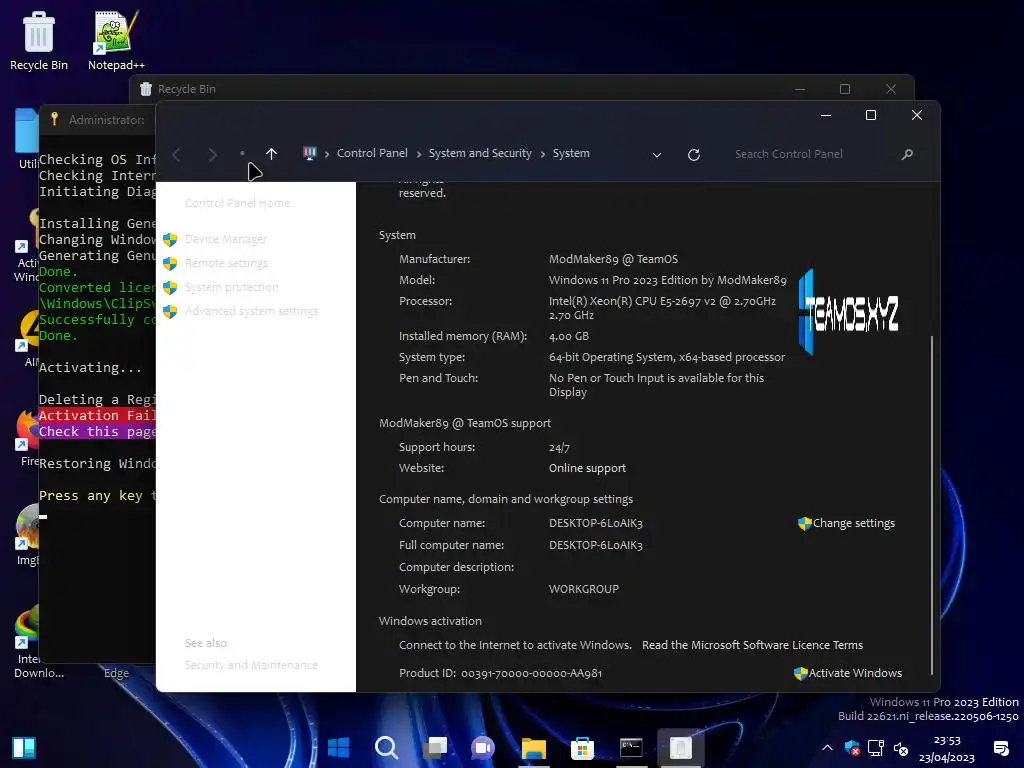Click the shield icon beside Device Manager

[170, 240]
